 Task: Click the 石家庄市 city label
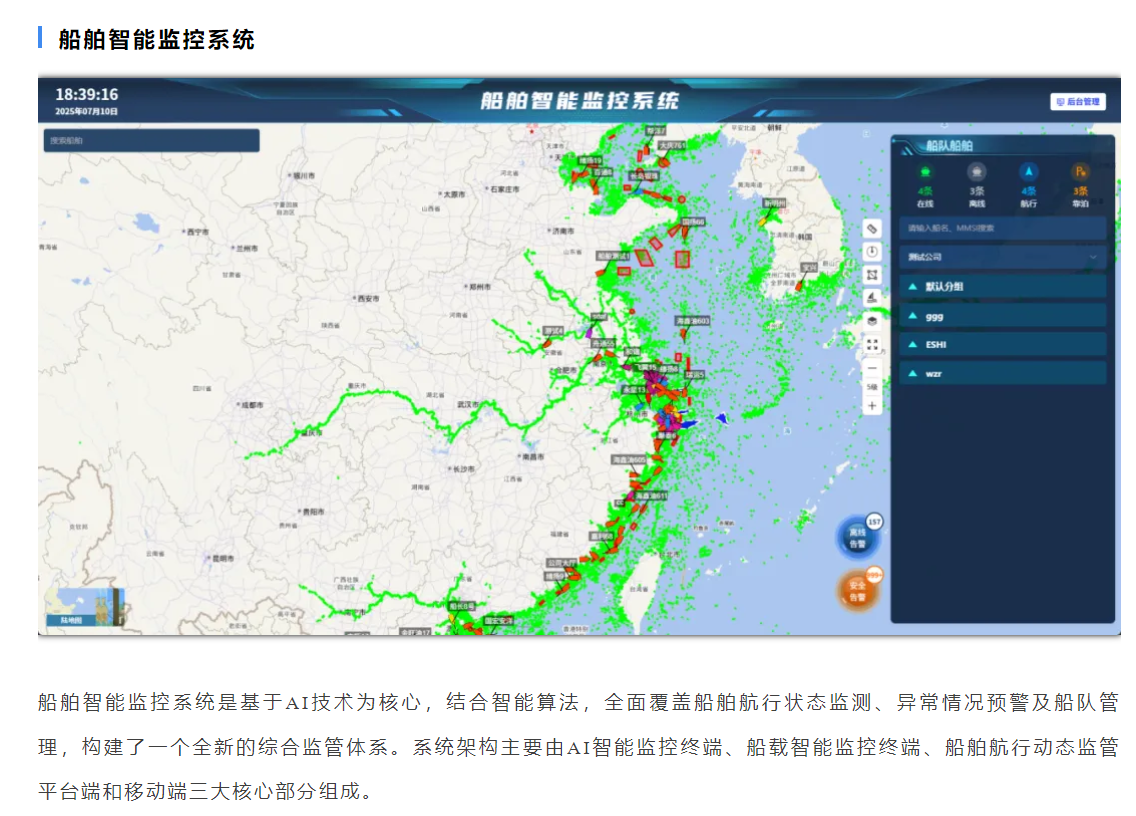[505, 189]
